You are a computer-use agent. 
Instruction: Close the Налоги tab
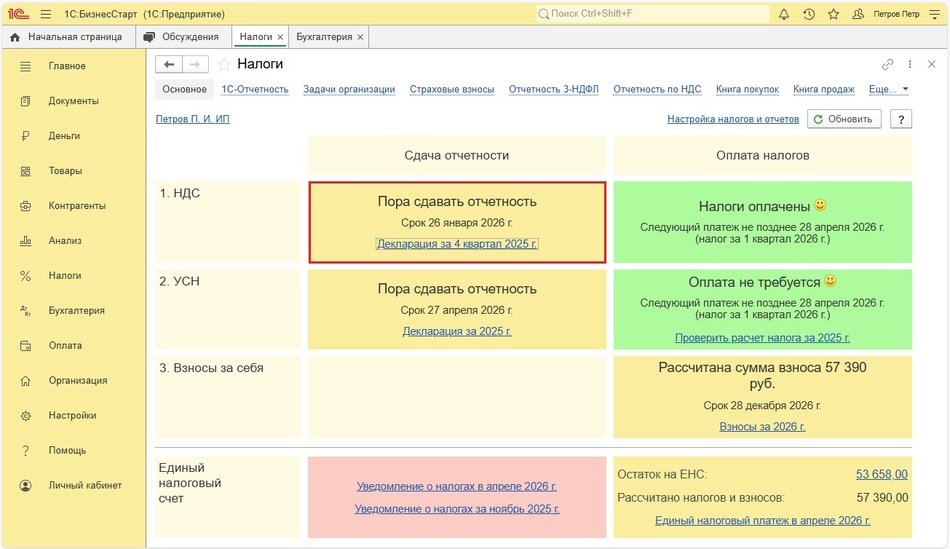point(280,37)
